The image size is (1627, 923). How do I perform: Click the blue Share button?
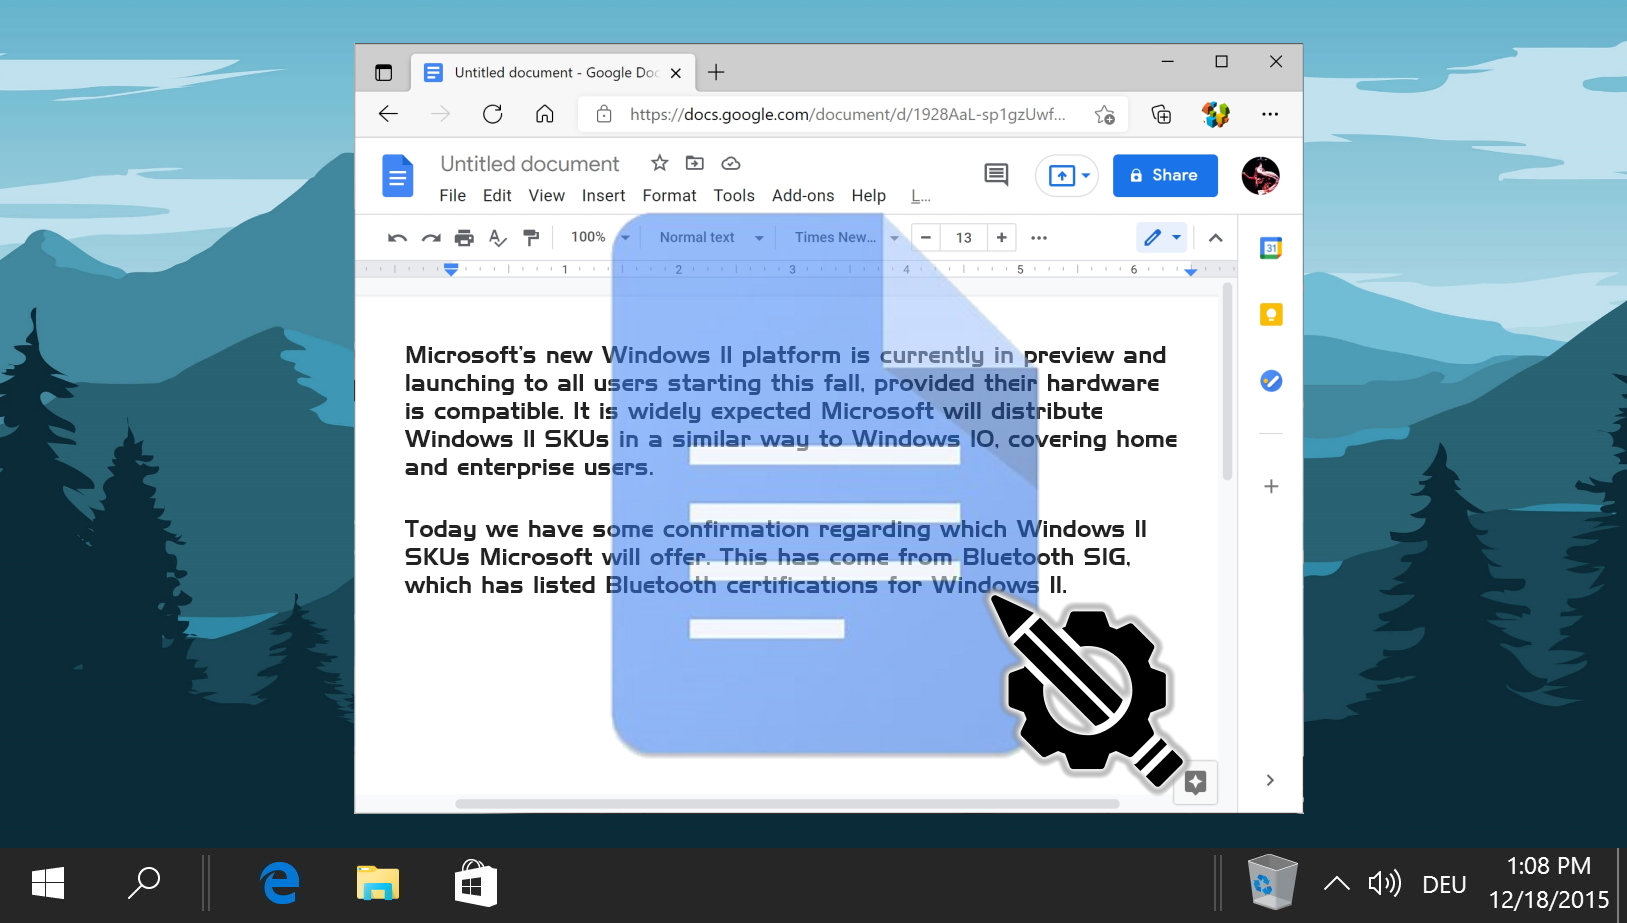click(1165, 175)
